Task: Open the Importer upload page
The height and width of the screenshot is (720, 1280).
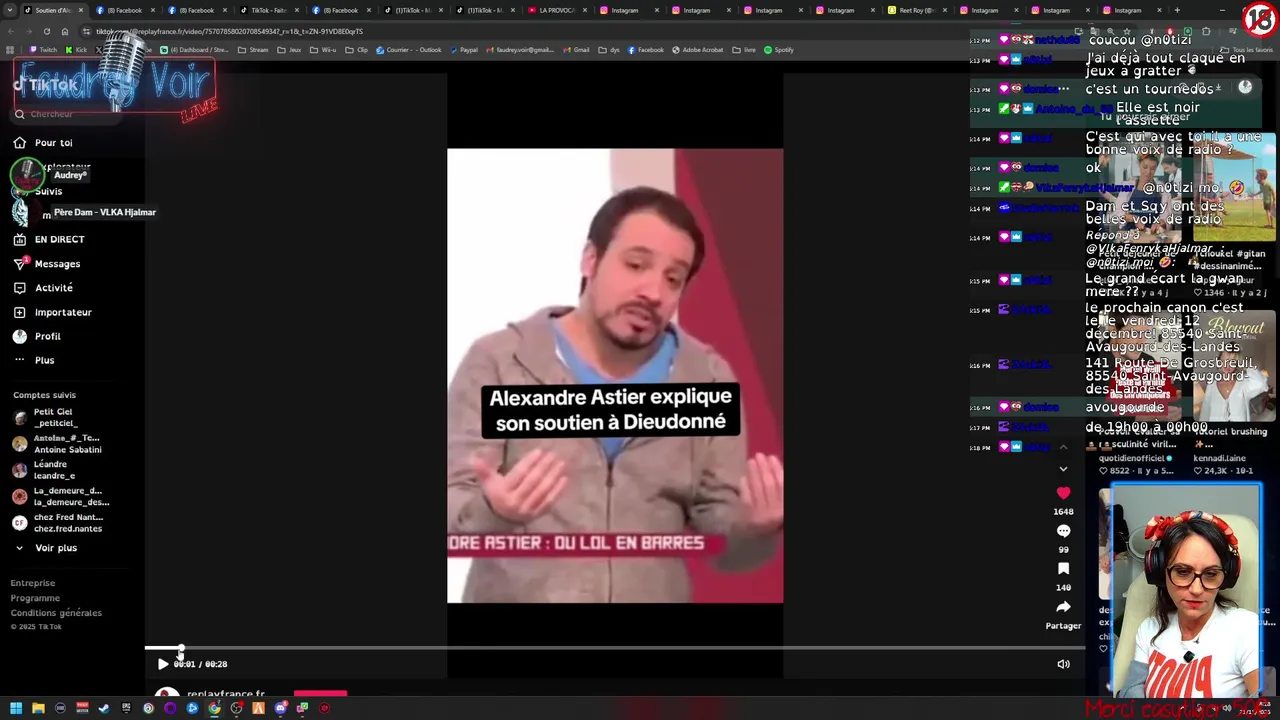Action: point(52,312)
